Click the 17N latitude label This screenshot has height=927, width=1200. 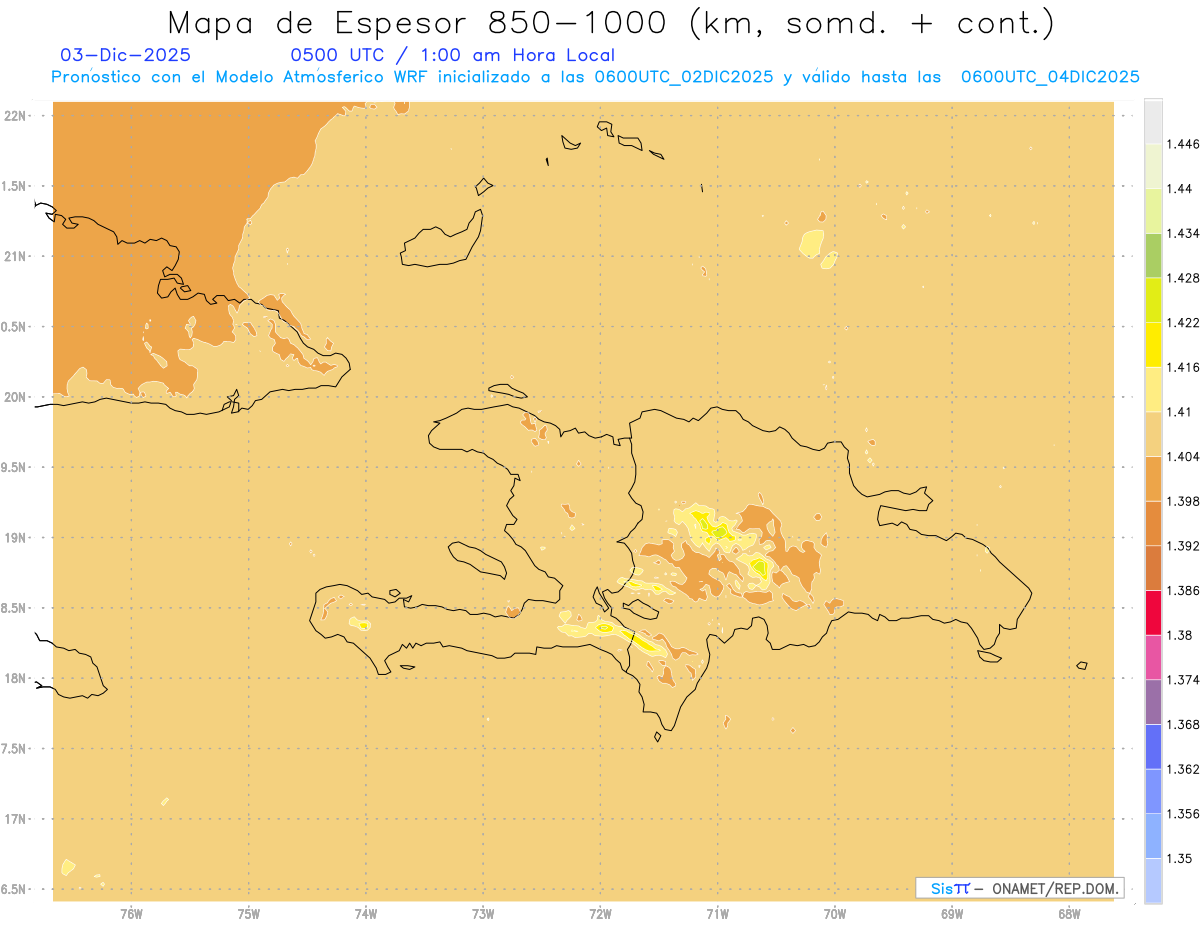(x=16, y=819)
